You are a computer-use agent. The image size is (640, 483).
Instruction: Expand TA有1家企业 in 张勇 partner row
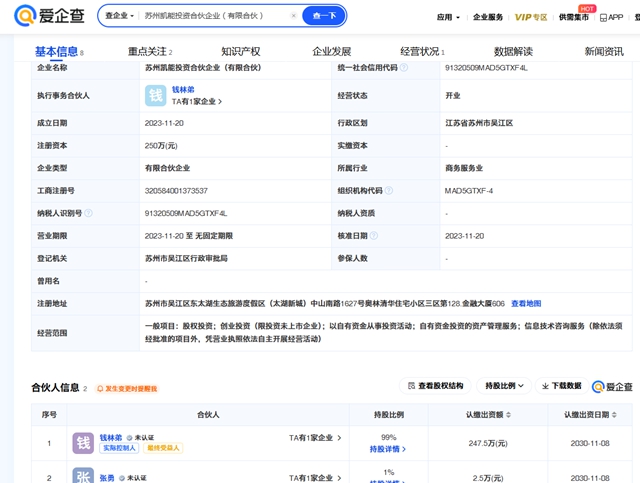[x=315, y=478]
